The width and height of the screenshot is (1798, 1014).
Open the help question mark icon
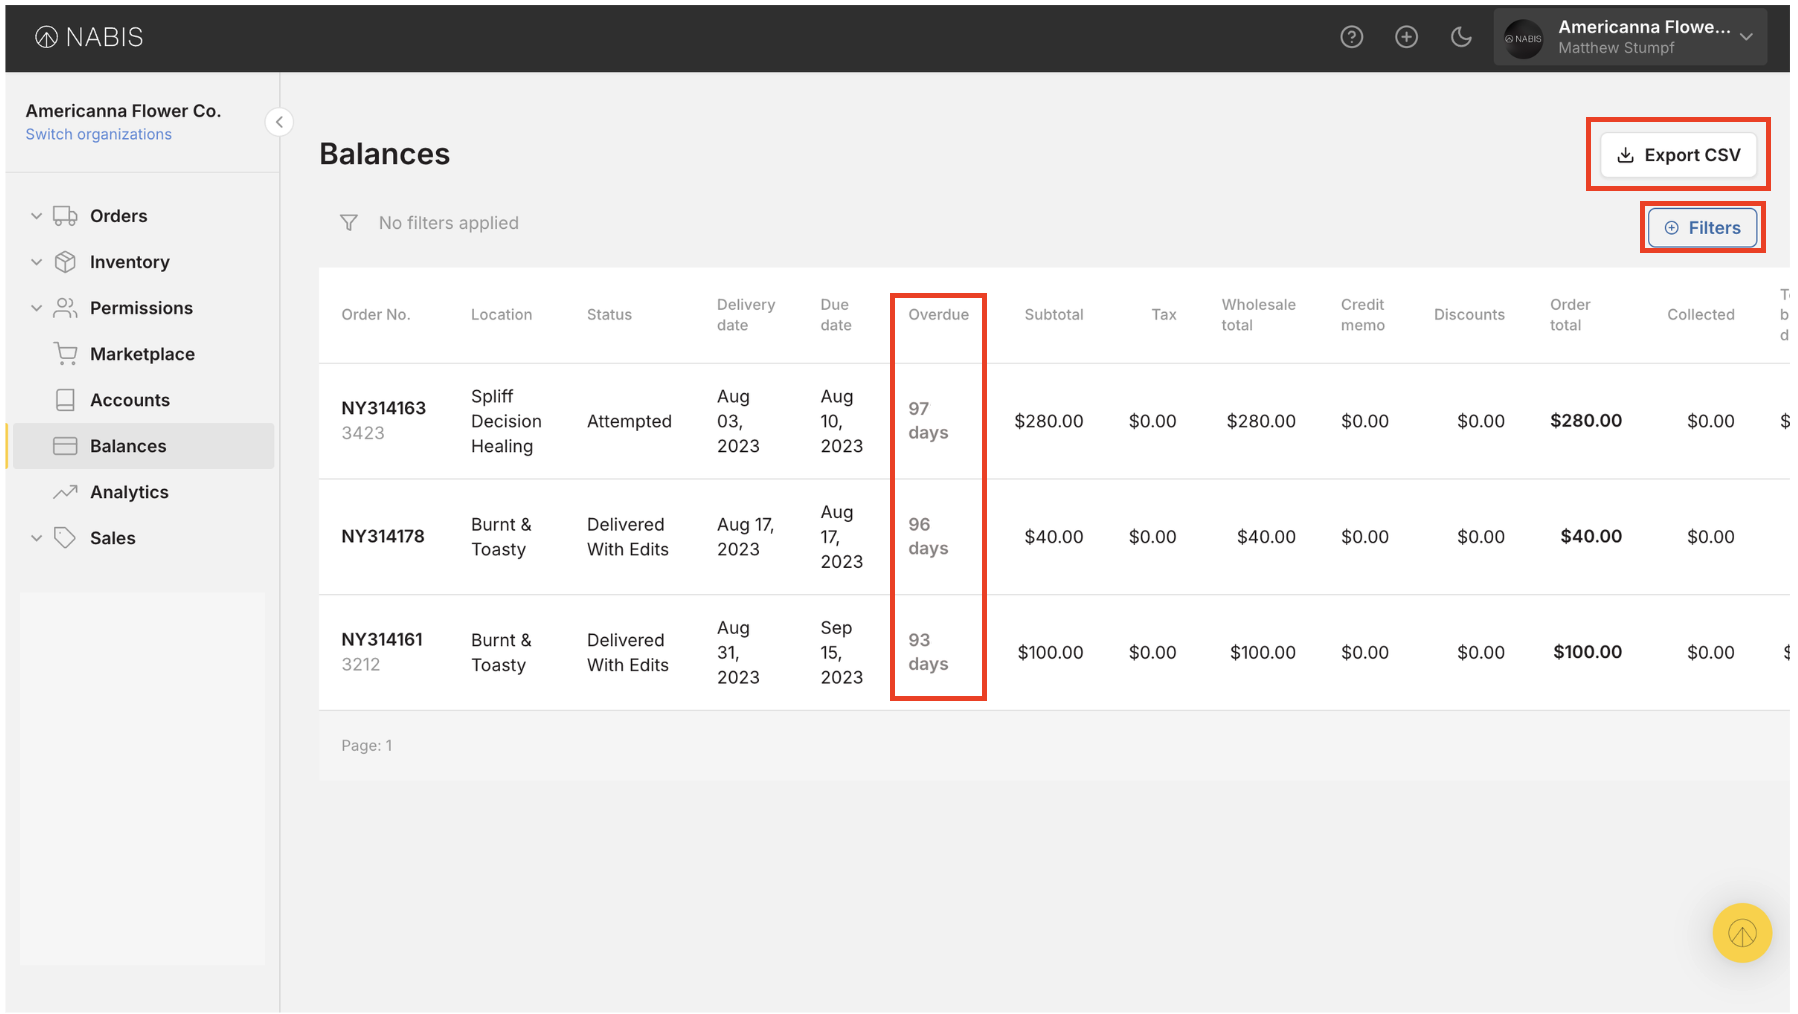(x=1351, y=37)
